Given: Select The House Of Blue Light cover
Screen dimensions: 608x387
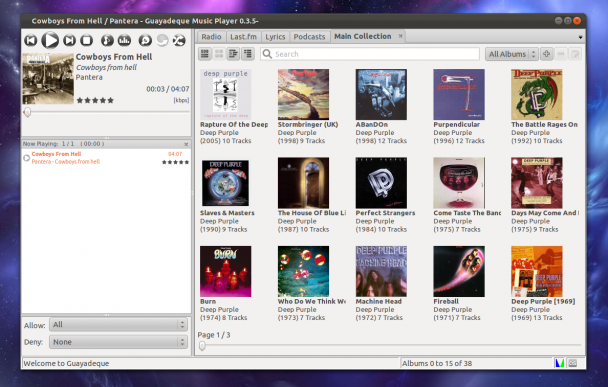Looking at the screenshot, I should point(303,183).
